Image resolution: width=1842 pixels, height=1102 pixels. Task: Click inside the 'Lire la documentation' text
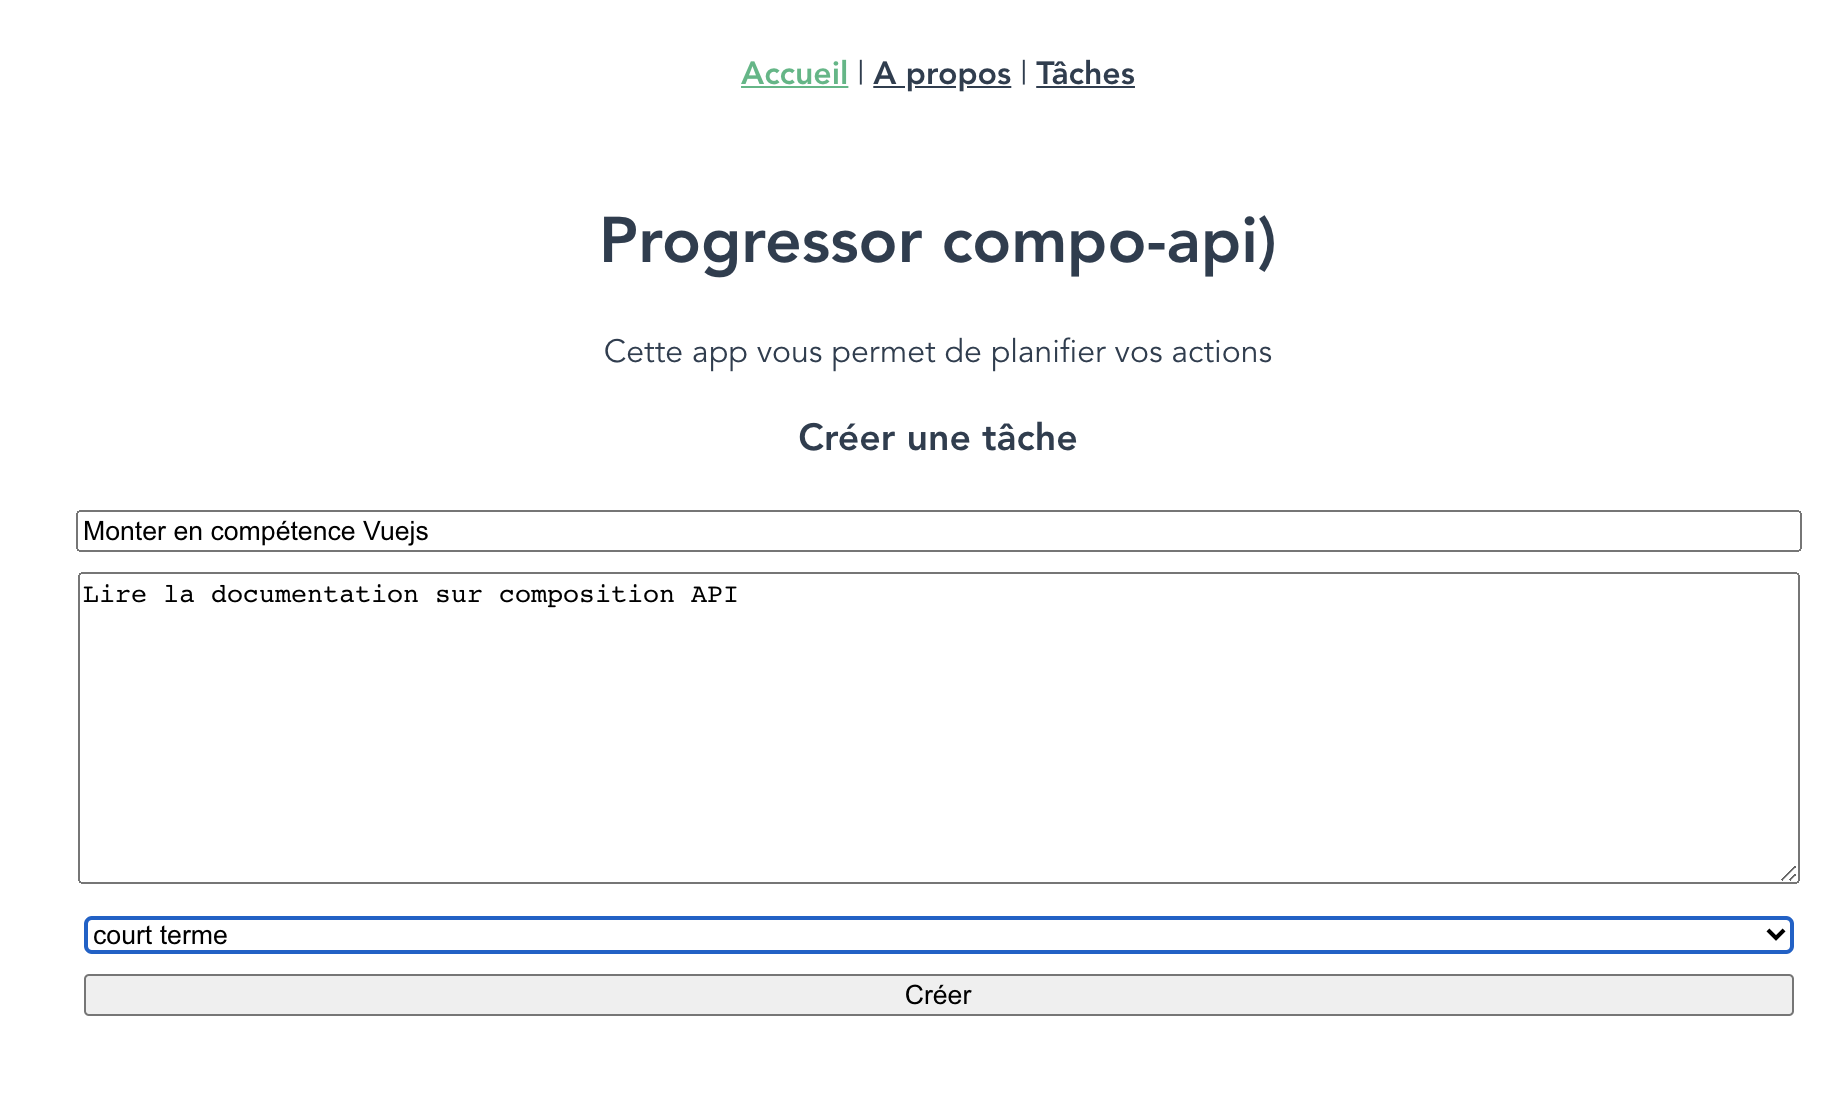click(x=410, y=593)
